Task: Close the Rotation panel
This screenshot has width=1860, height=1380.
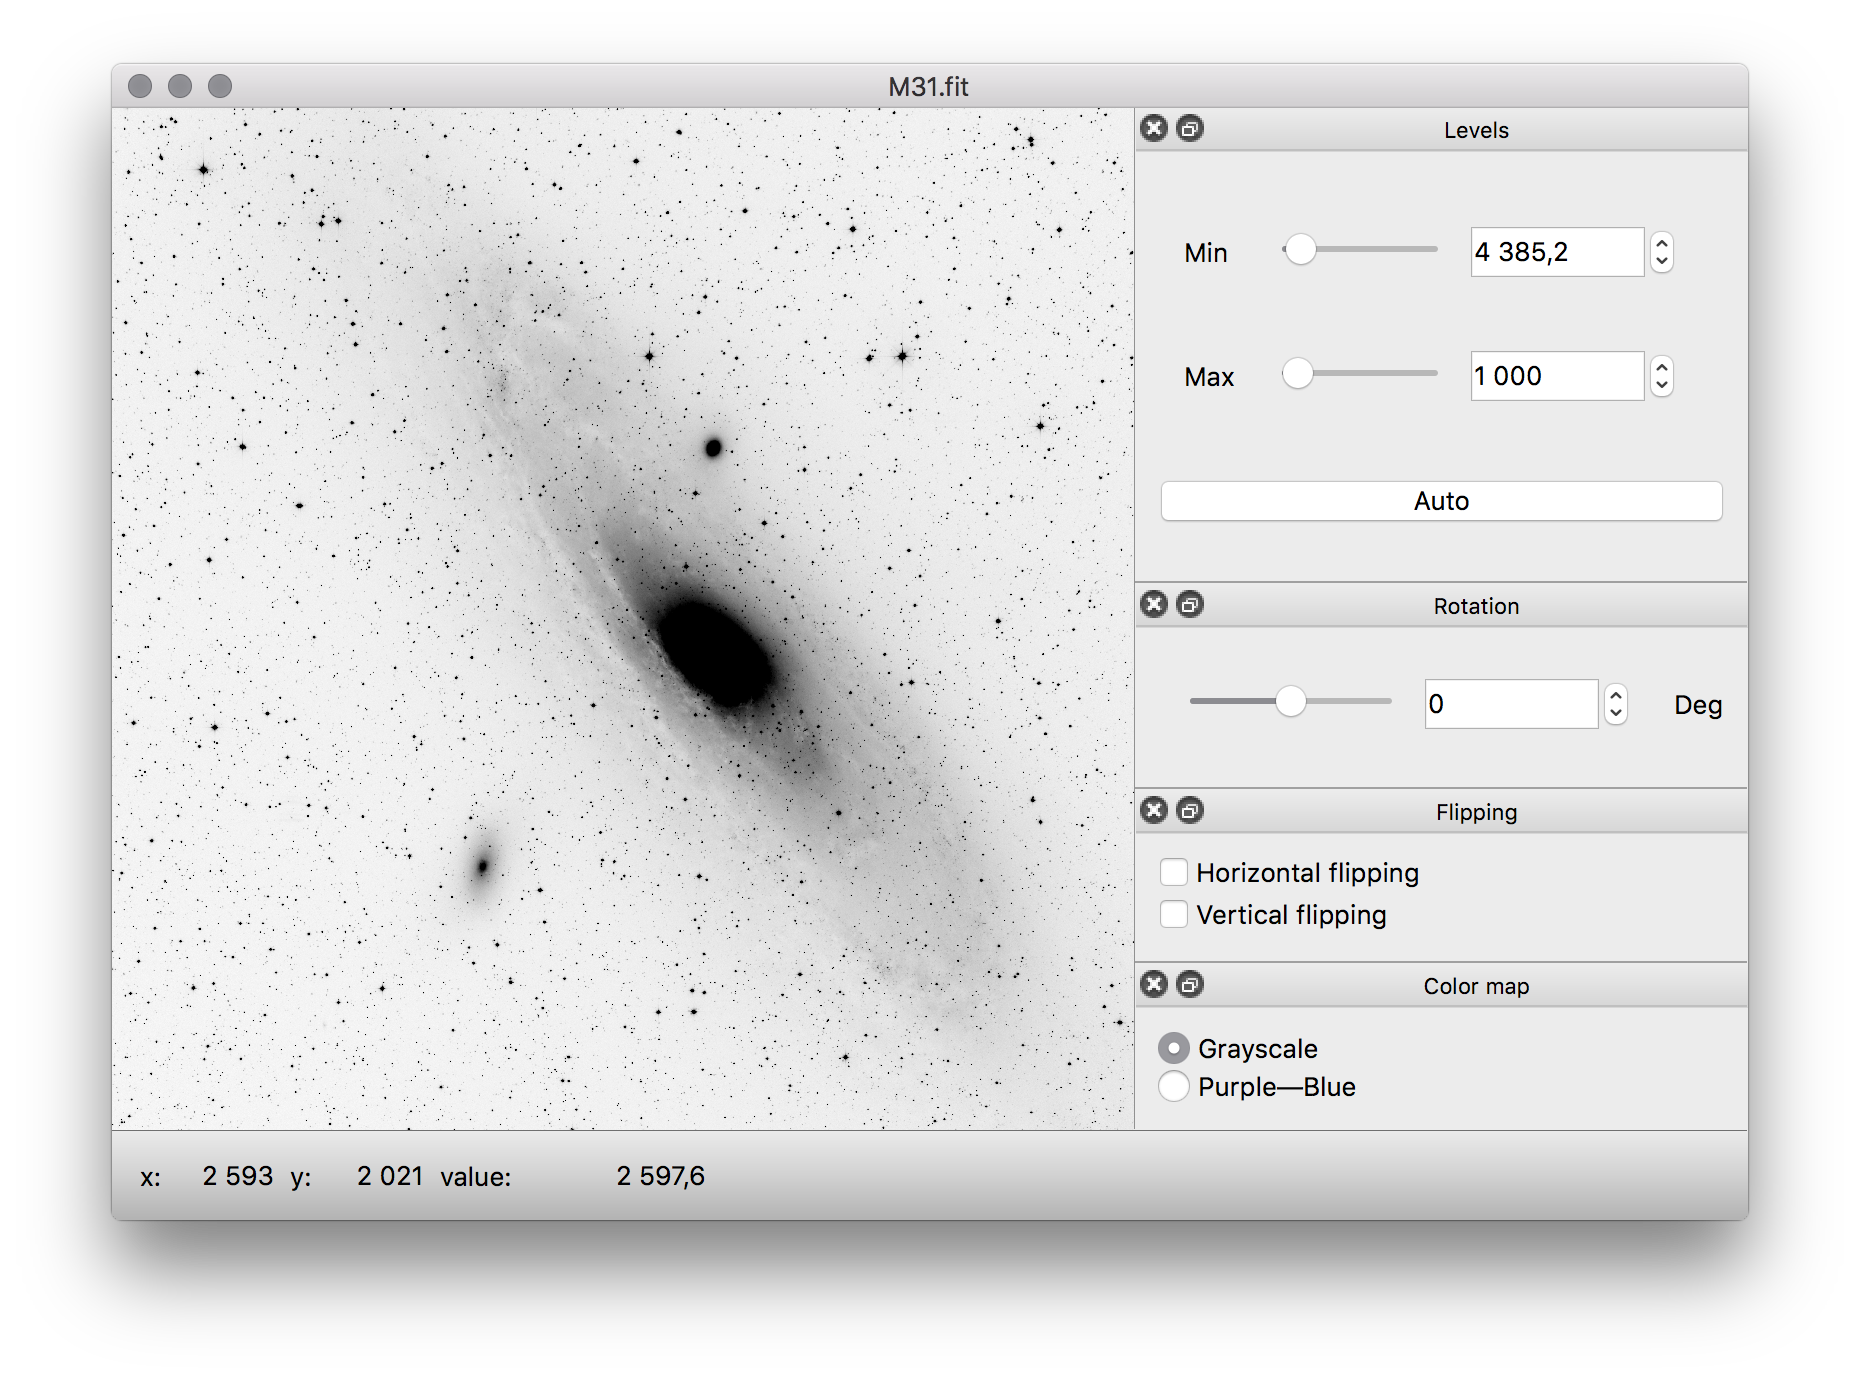Action: [x=1154, y=605]
